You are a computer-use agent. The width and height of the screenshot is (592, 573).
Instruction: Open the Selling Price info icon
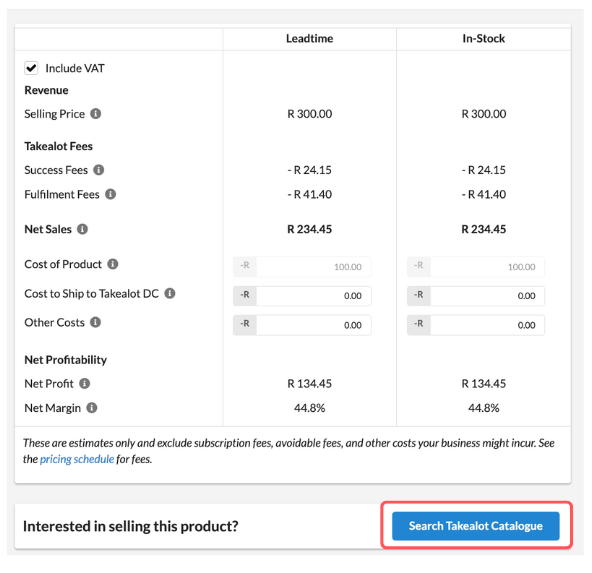[96, 114]
